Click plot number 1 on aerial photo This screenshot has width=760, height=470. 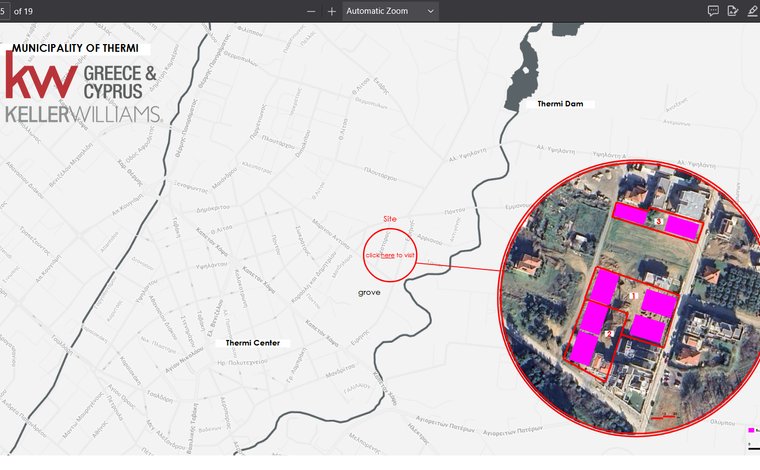[x=633, y=296]
